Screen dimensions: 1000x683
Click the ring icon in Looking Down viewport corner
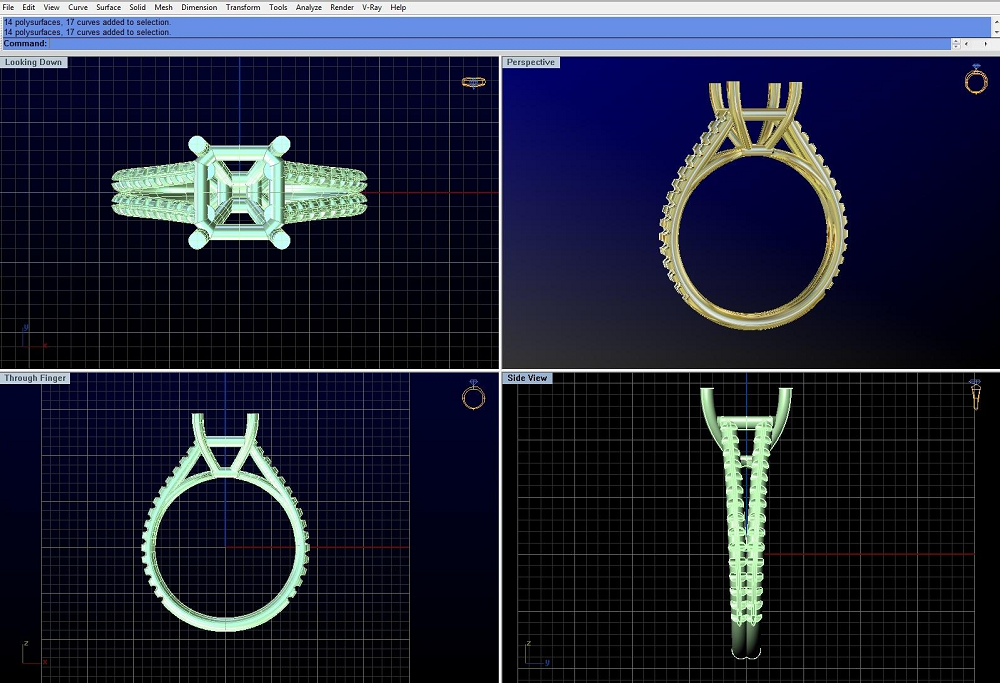pos(473,82)
